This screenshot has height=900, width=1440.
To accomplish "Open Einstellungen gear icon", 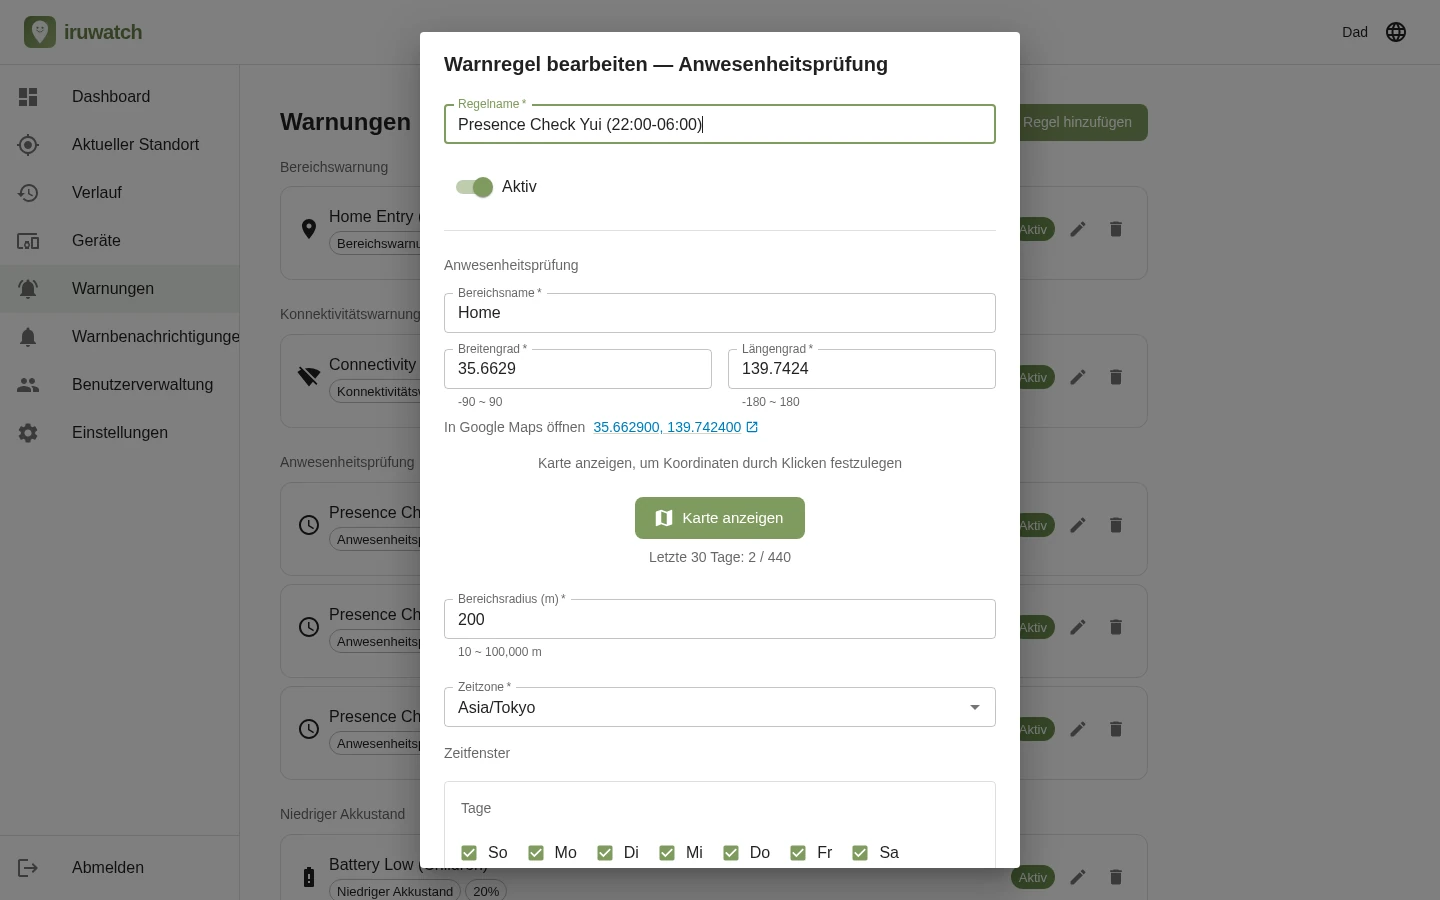I will click(x=28, y=433).
